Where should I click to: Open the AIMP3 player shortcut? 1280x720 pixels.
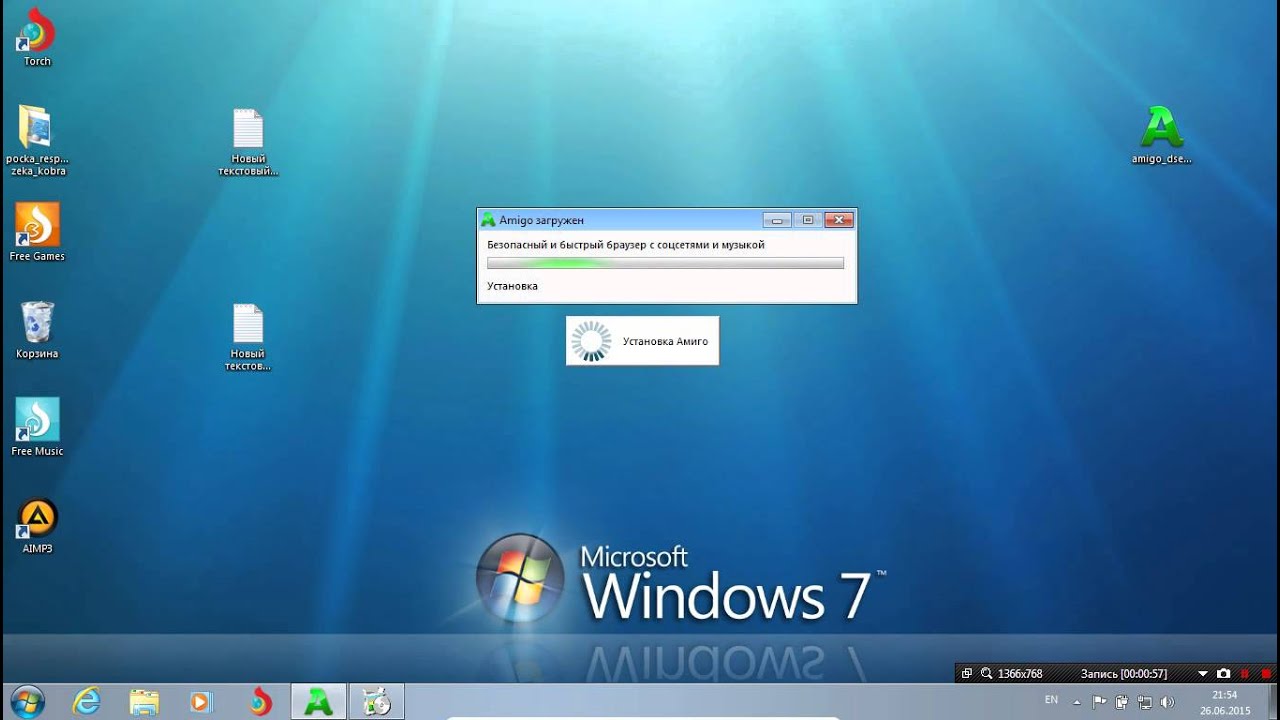[x=37, y=525]
